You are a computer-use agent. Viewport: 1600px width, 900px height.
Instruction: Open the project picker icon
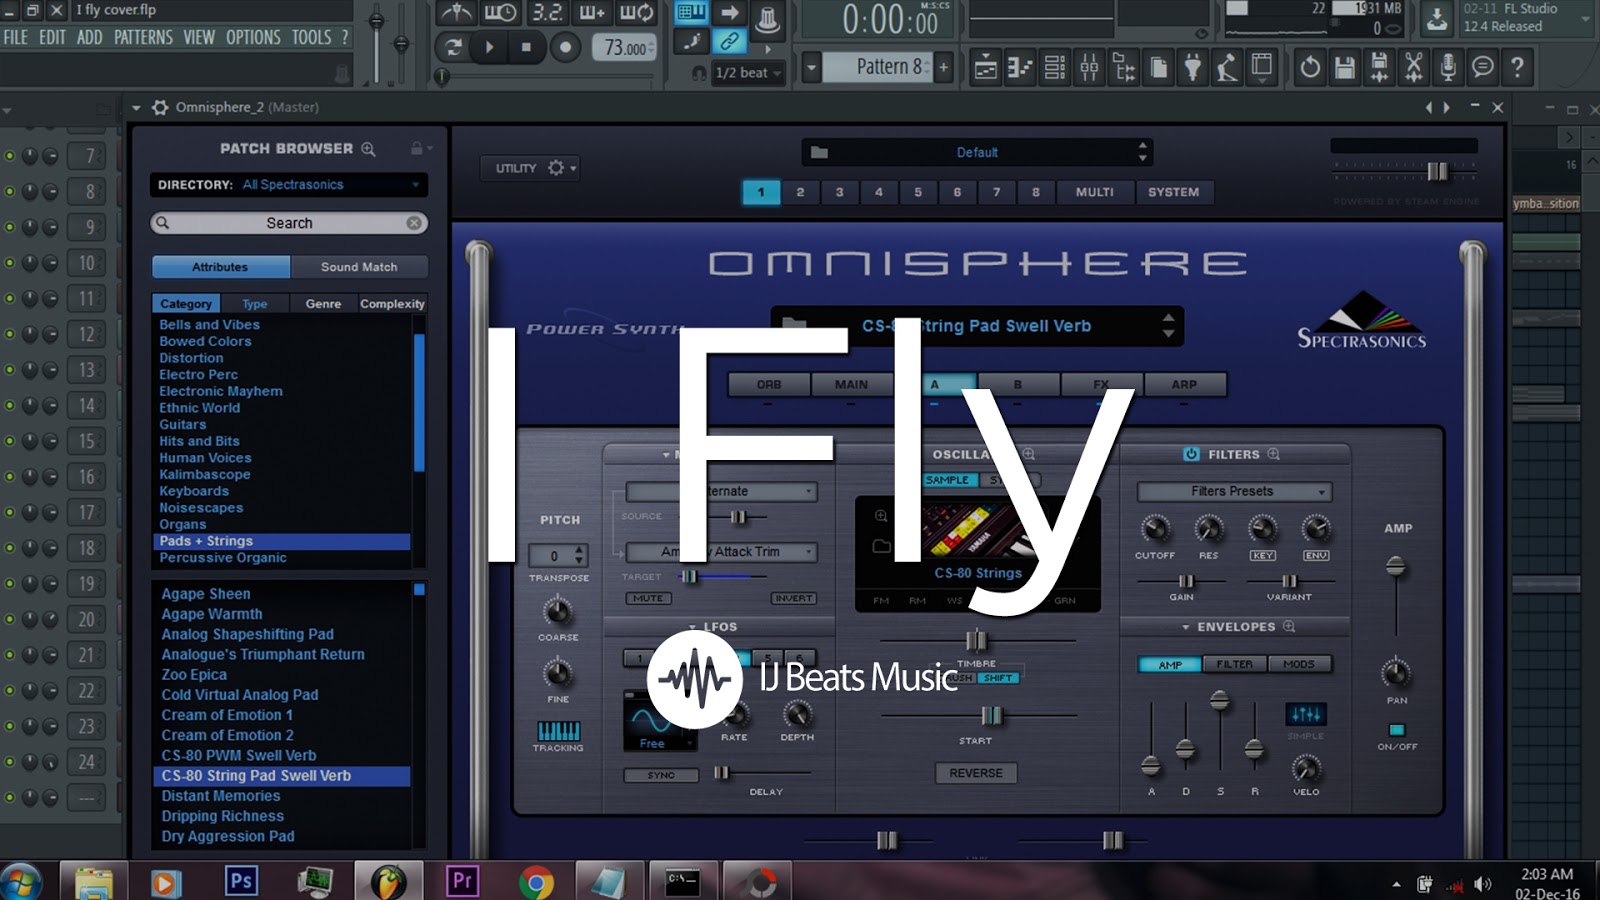pyautogui.click(x=1158, y=67)
